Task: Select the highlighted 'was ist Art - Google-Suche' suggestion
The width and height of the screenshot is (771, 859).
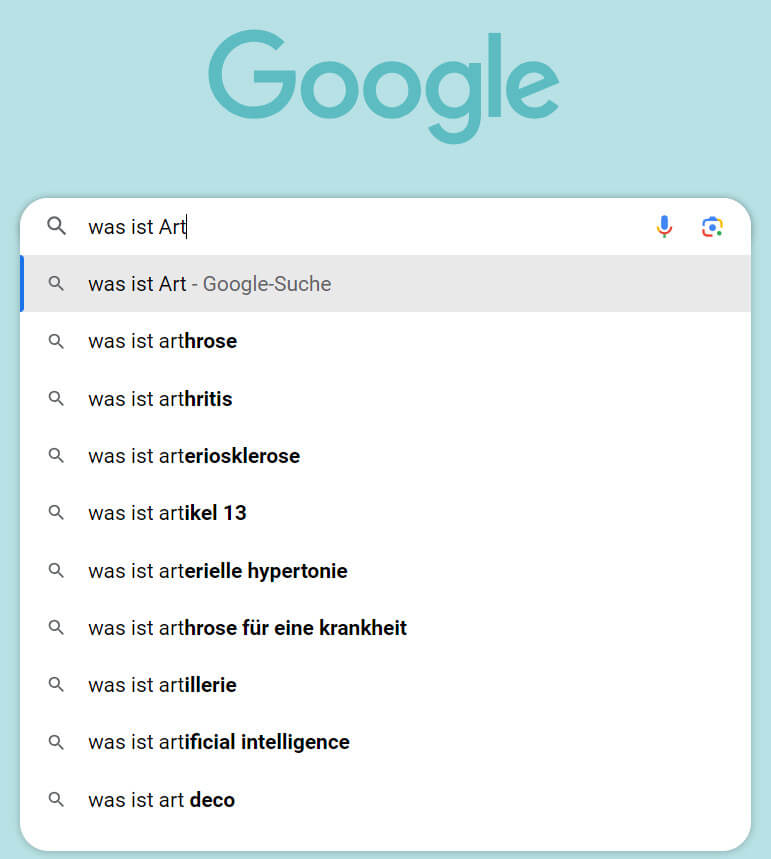Action: 209,284
